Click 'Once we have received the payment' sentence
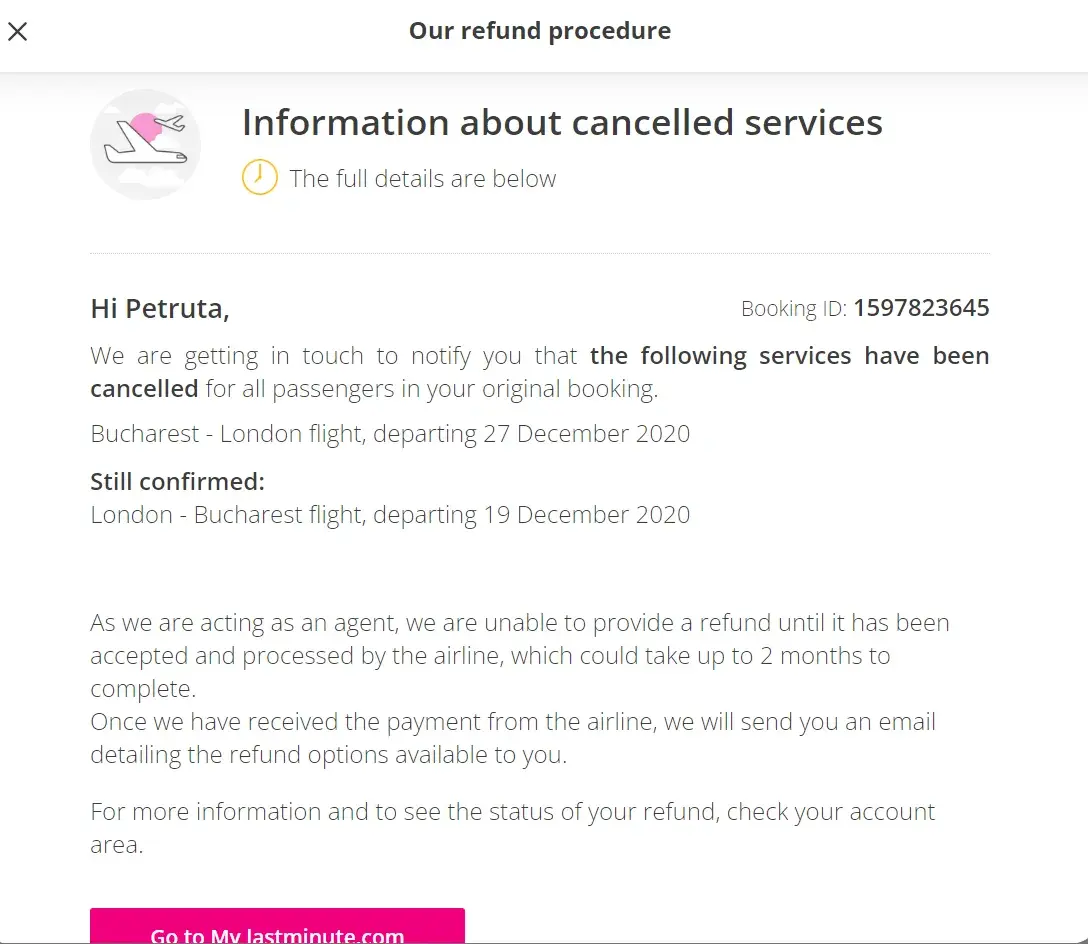The image size is (1088, 944). coord(512,722)
